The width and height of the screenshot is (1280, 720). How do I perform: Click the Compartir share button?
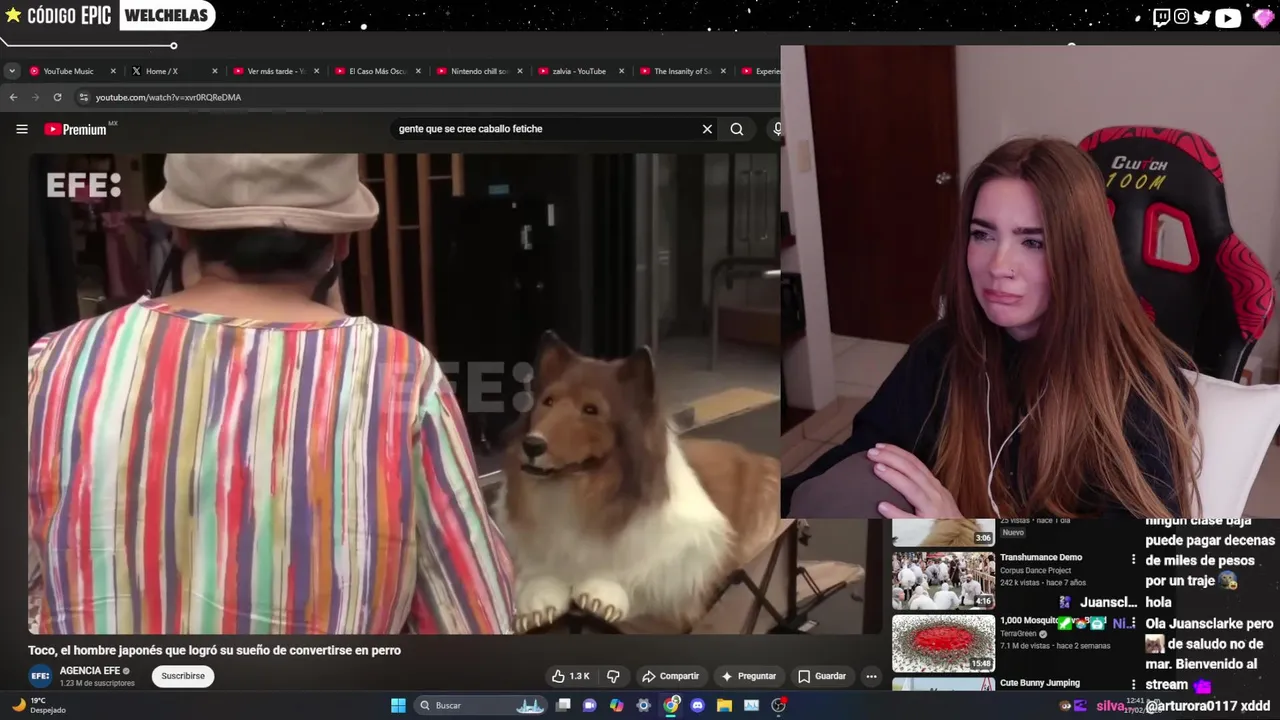point(671,676)
